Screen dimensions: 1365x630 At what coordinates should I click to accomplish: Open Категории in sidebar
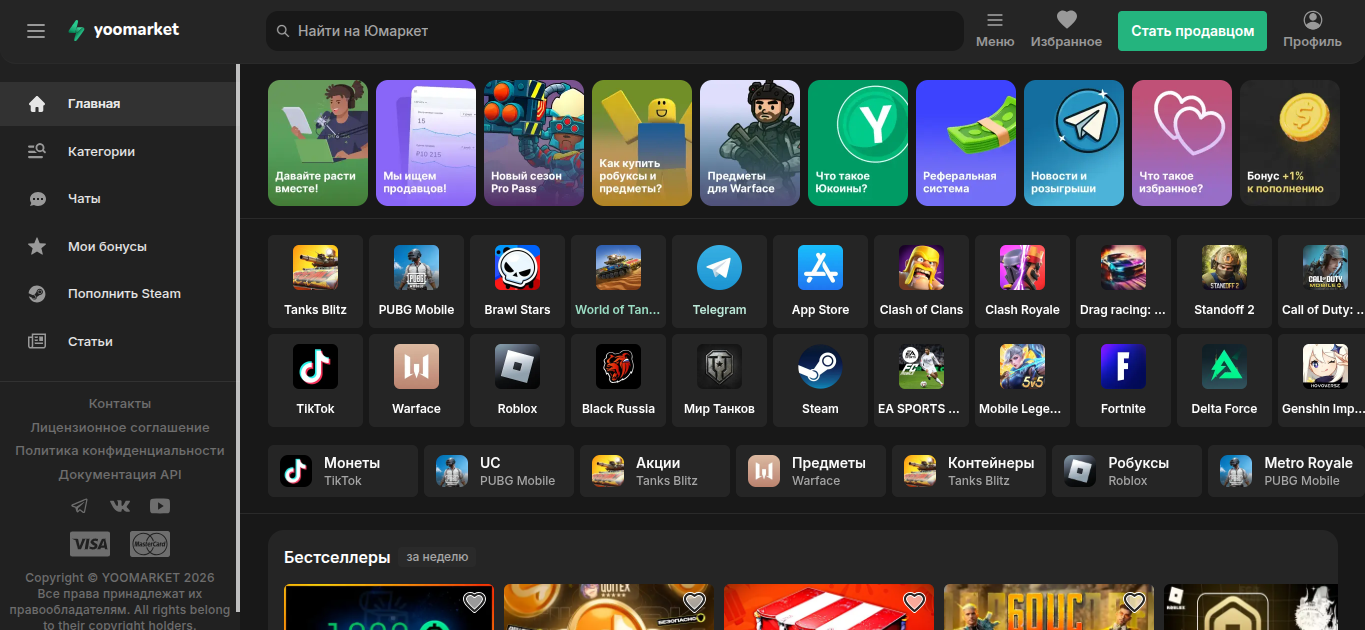click(x=118, y=151)
